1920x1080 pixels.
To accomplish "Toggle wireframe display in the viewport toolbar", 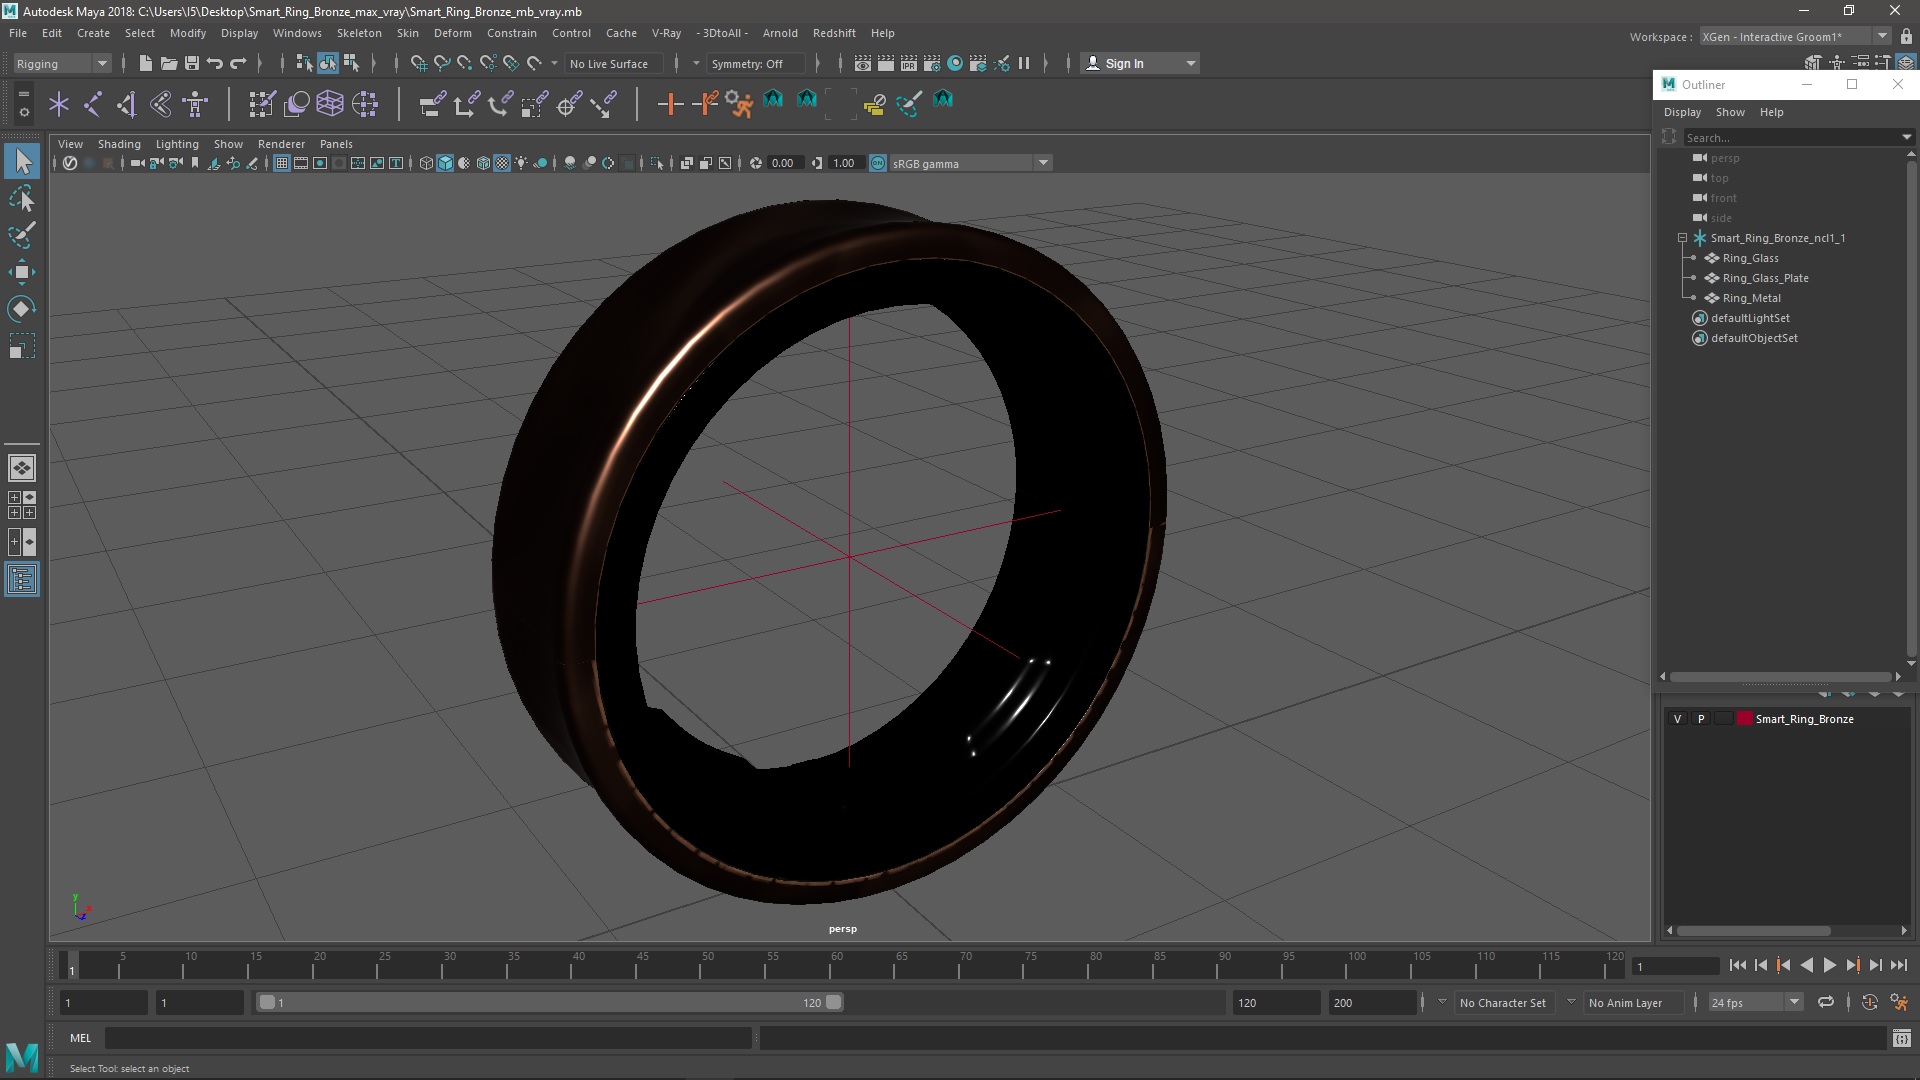I will [426, 163].
